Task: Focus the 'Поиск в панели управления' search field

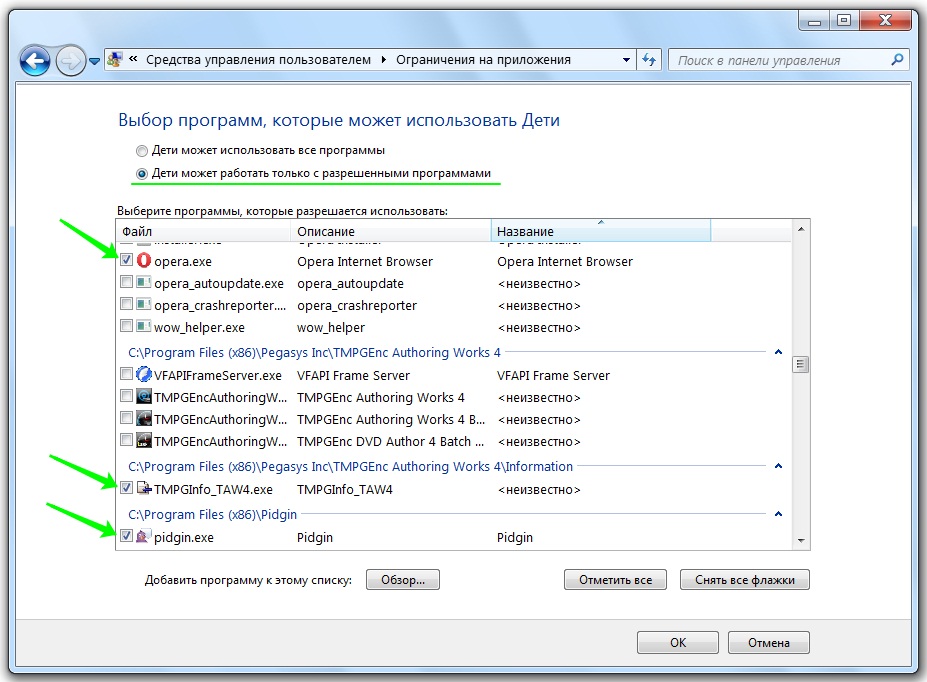Action: (790, 60)
